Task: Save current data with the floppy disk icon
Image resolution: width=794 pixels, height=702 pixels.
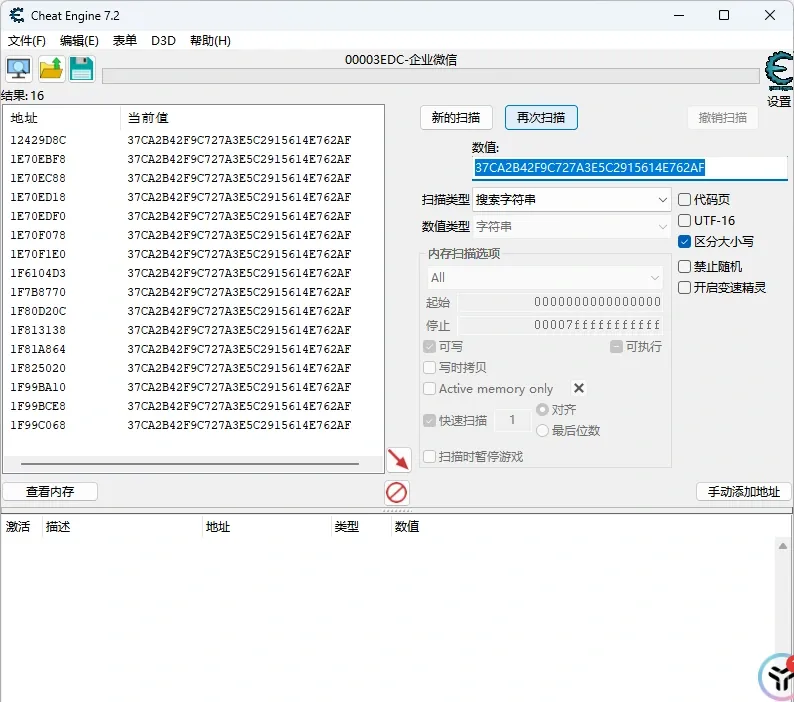Action: pos(82,69)
